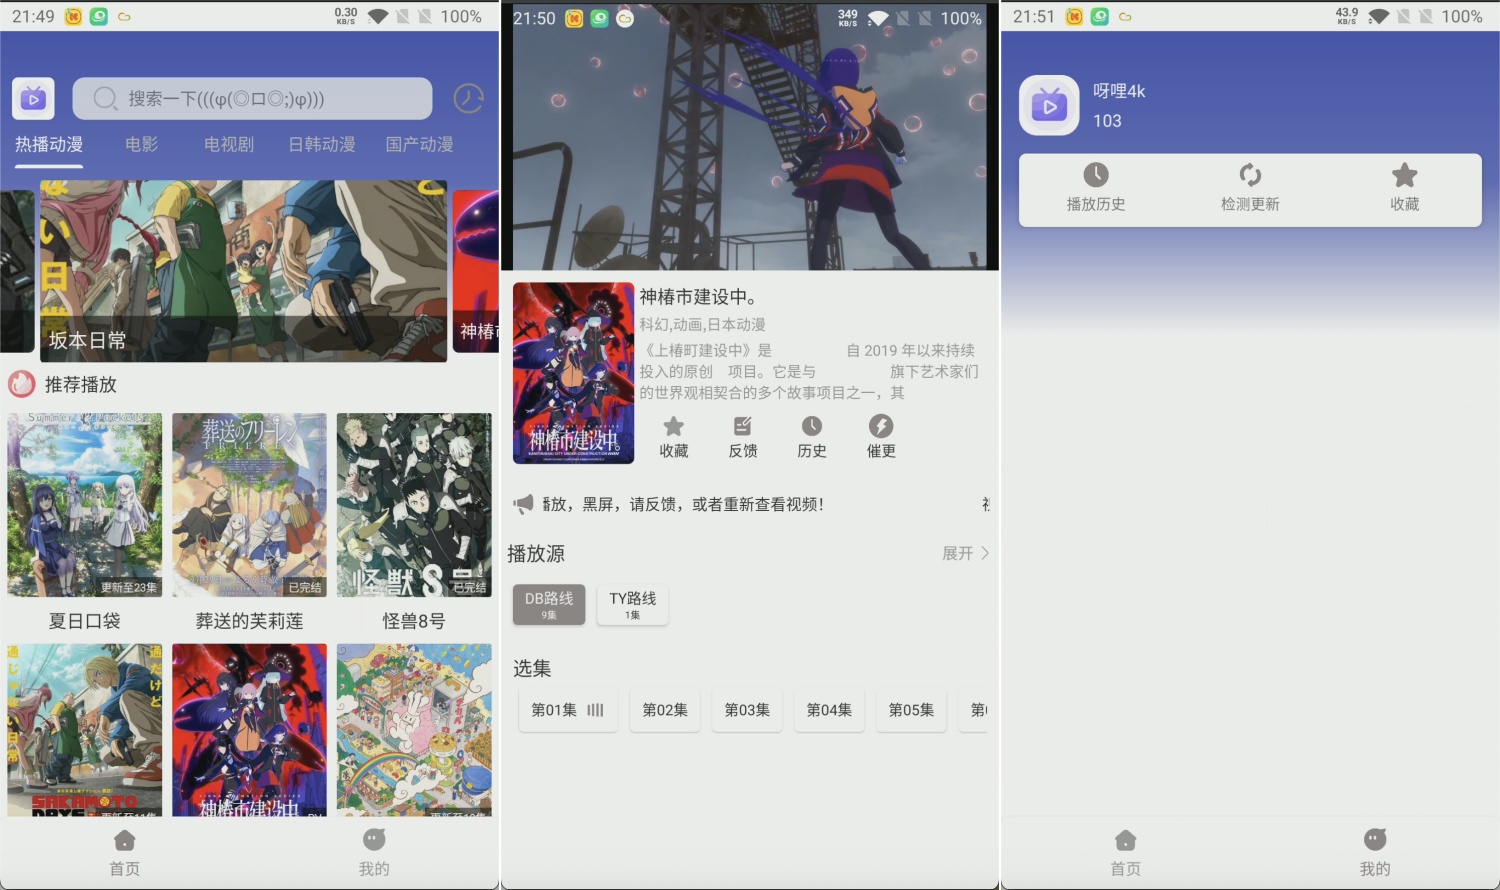1500x890 pixels.
Task: Expand playback sources with 展开
Action: (x=965, y=553)
